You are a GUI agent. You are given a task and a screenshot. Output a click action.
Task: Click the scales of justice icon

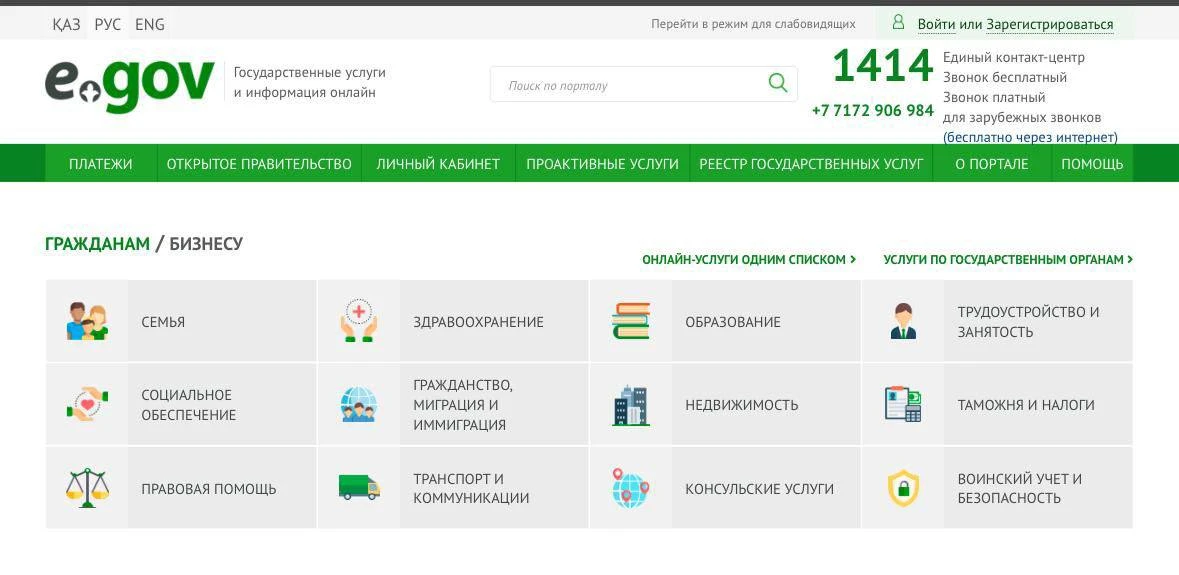point(87,489)
